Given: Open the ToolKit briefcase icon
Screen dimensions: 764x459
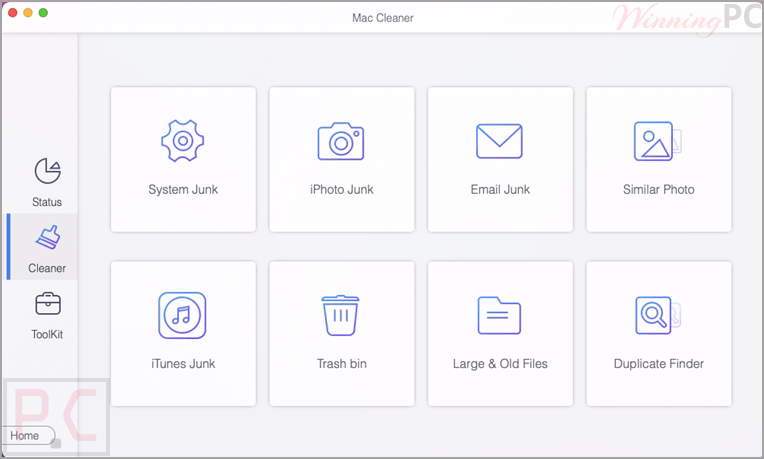Looking at the screenshot, I should 48,304.
